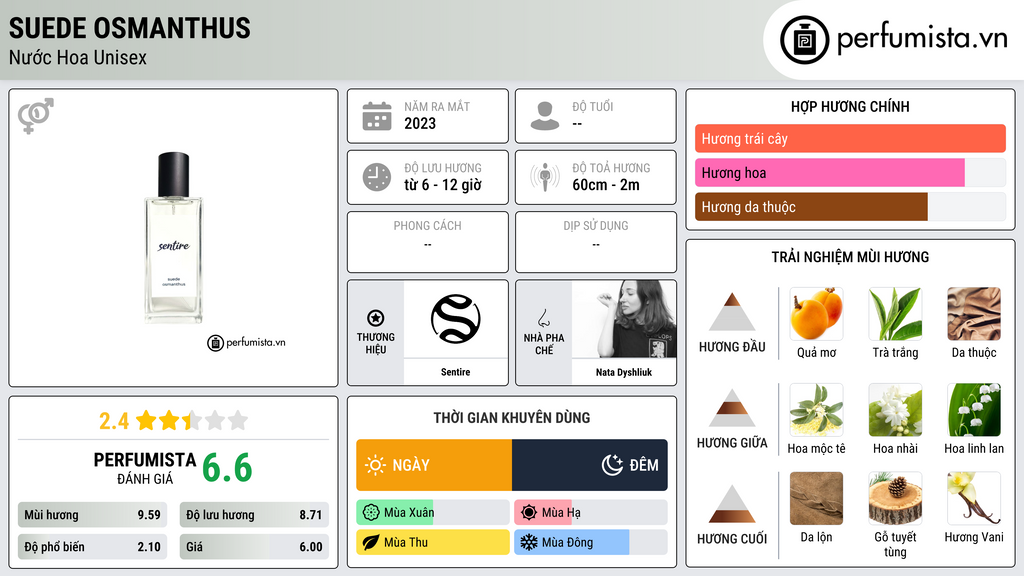Click the Hương Giữa pyramid icon
Screen dimensions: 1024x576
point(732,408)
